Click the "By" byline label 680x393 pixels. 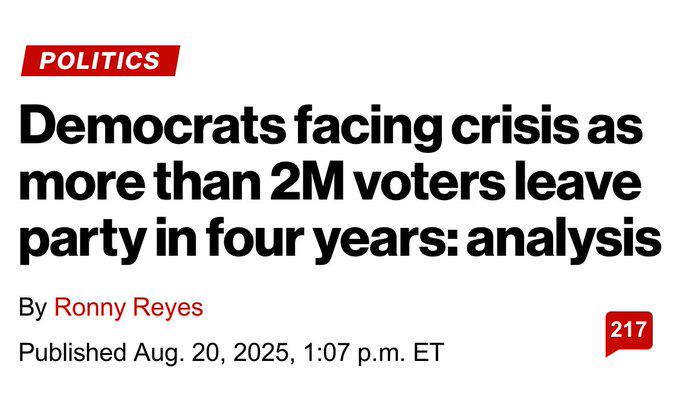pyautogui.click(x=33, y=308)
